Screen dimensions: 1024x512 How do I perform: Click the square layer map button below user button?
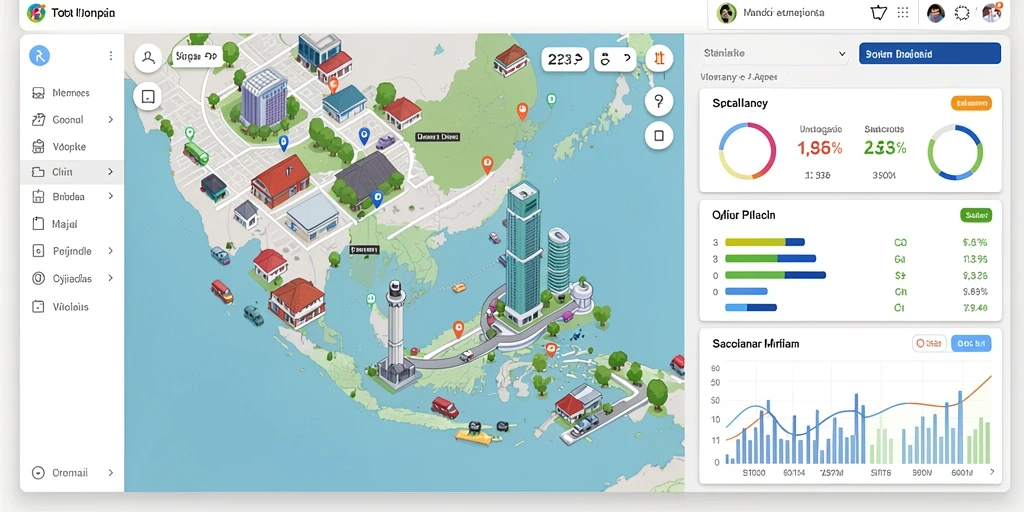[x=148, y=97]
